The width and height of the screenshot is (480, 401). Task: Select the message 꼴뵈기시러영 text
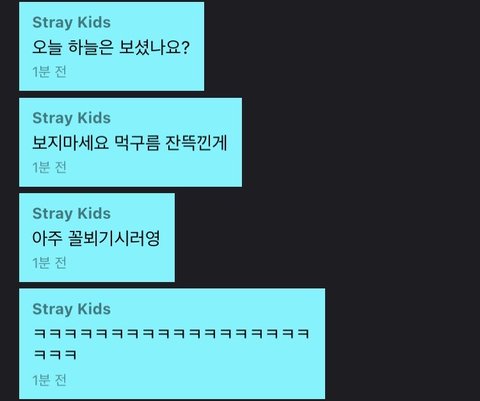tap(96, 238)
